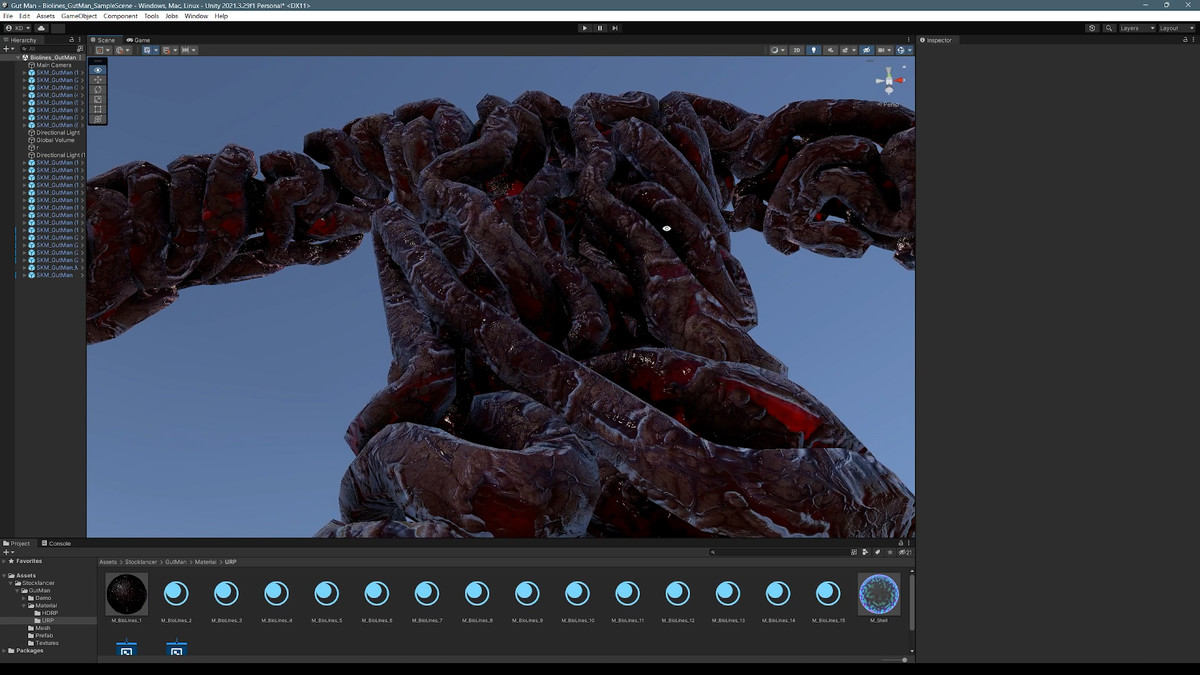Viewport: 1200px width, 675px height.
Task: Select the Scale tool in scene overlay
Action: pos(97,99)
